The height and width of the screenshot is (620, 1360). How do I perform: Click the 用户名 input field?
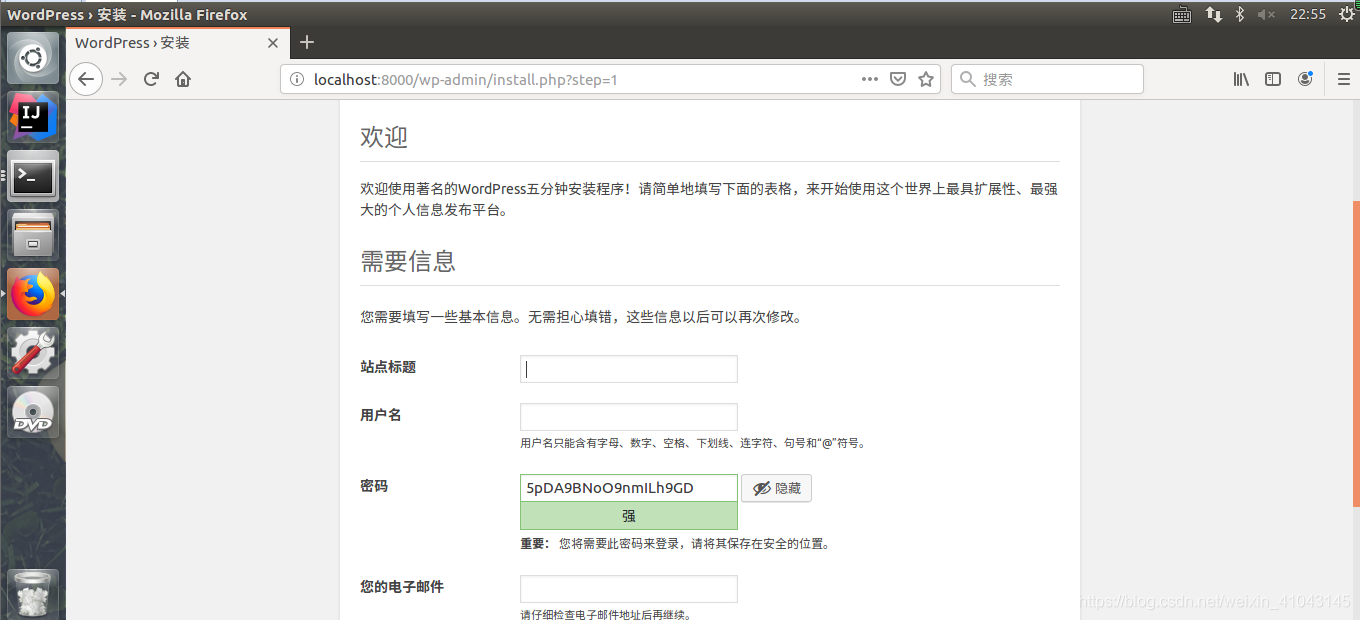pyautogui.click(x=629, y=417)
